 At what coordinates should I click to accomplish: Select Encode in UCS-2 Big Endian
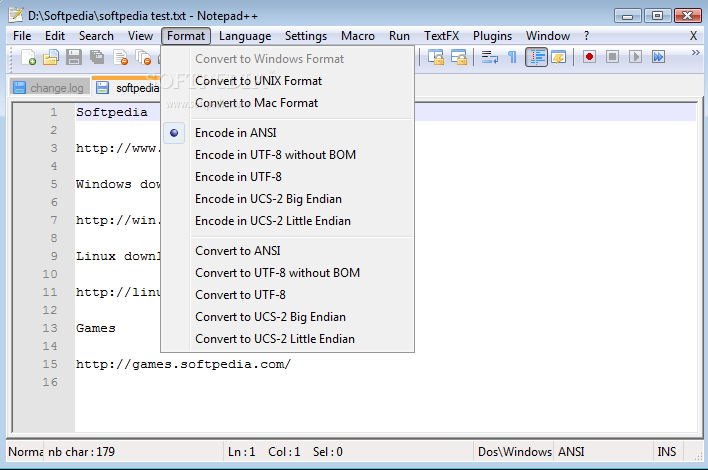coord(288,199)
